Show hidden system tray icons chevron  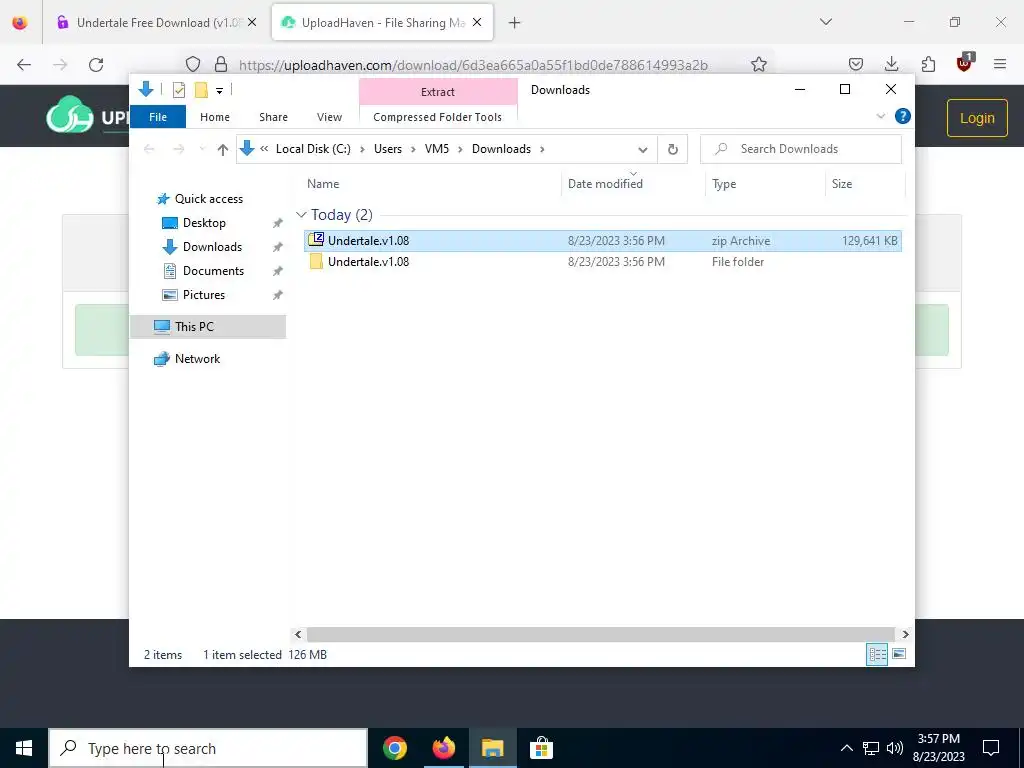point(846,748)
